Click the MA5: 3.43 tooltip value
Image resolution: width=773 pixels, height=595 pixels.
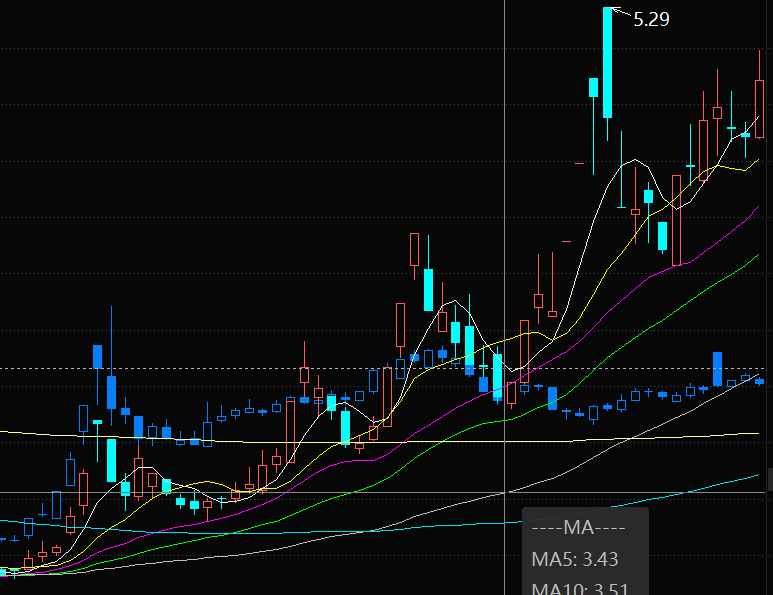[574, 559]
